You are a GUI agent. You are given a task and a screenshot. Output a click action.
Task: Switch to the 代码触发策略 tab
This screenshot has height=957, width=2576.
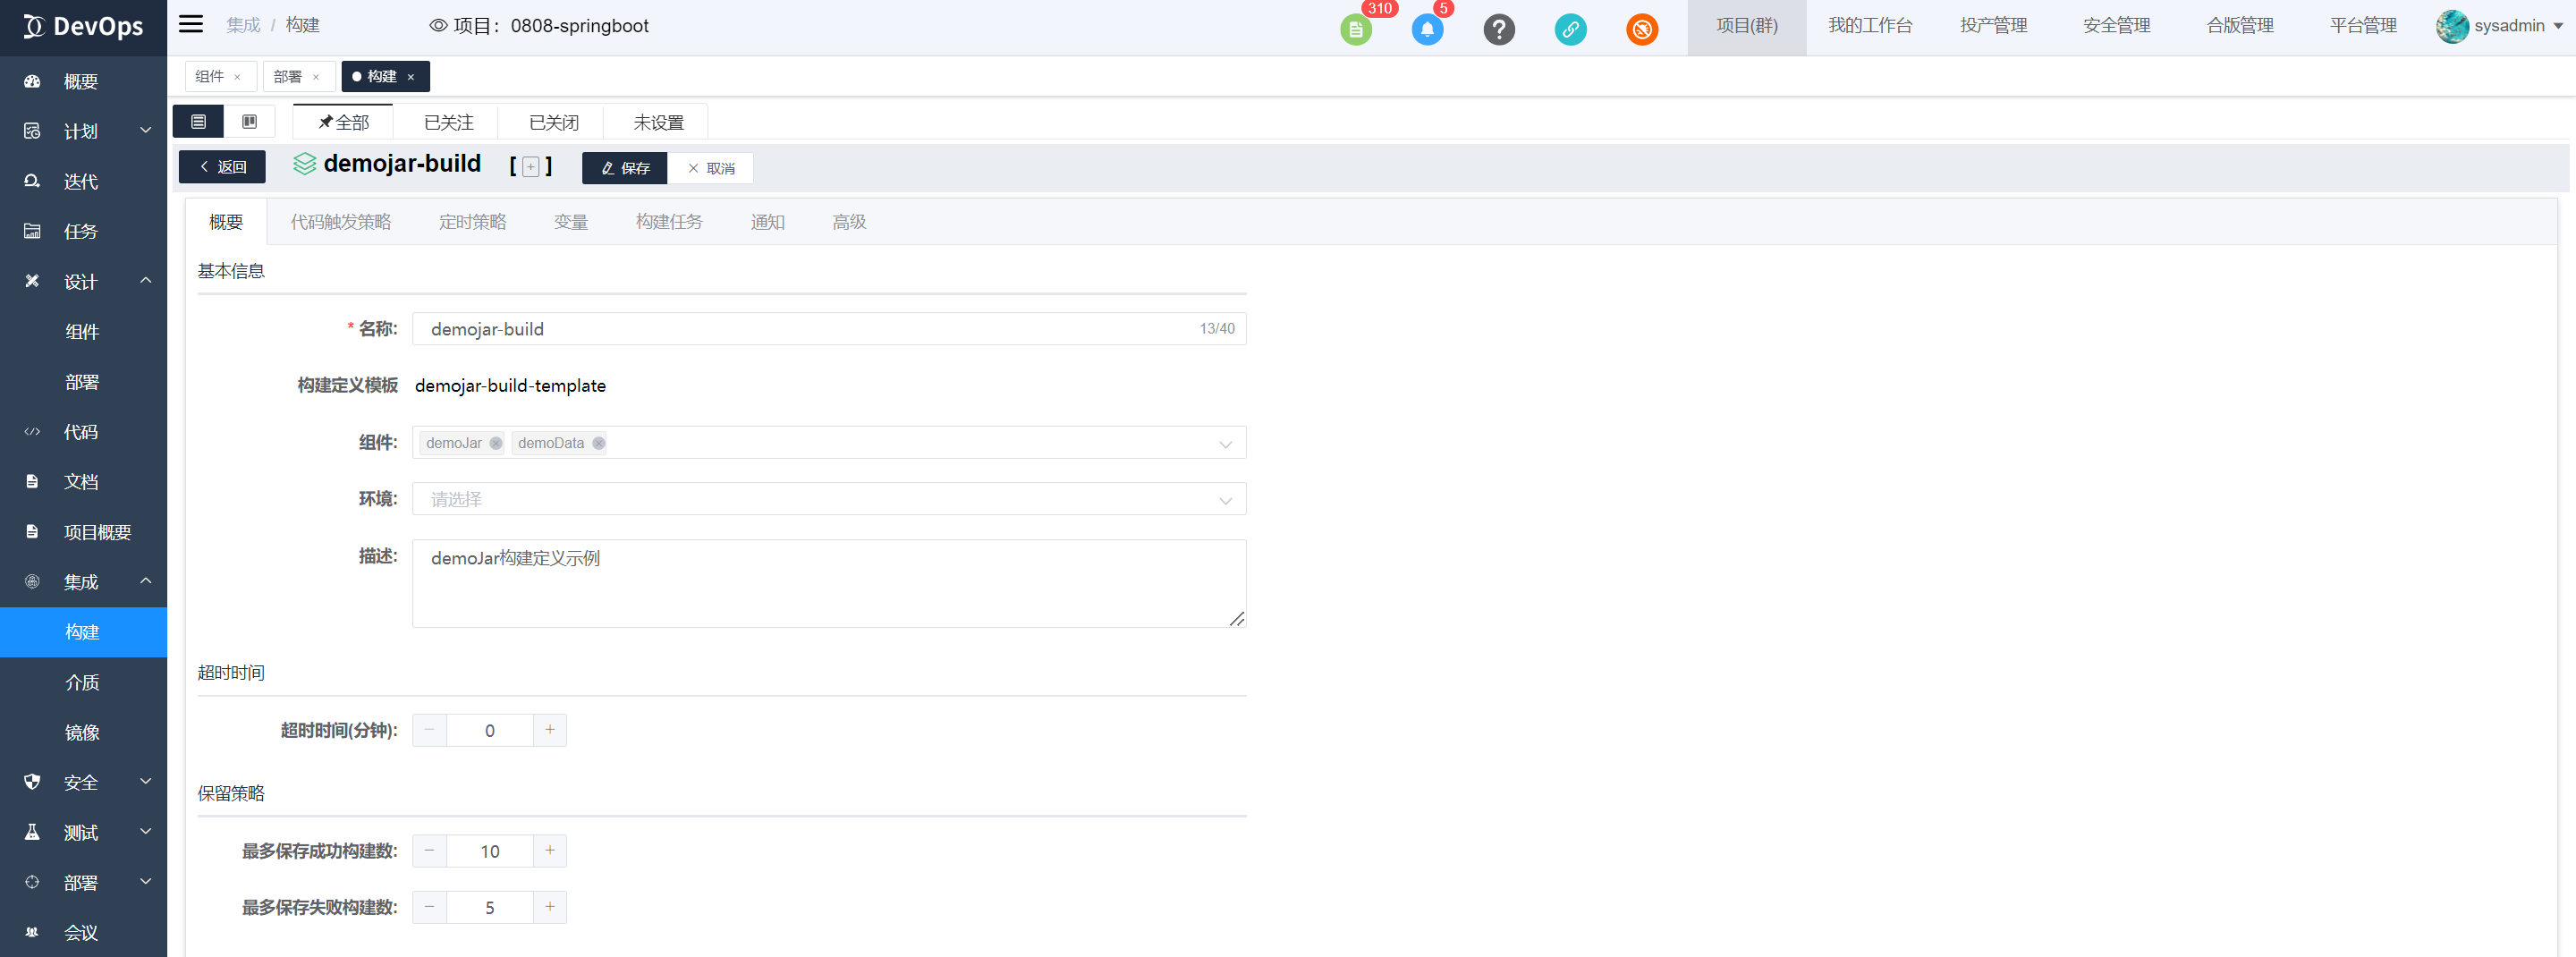(340, 222)
